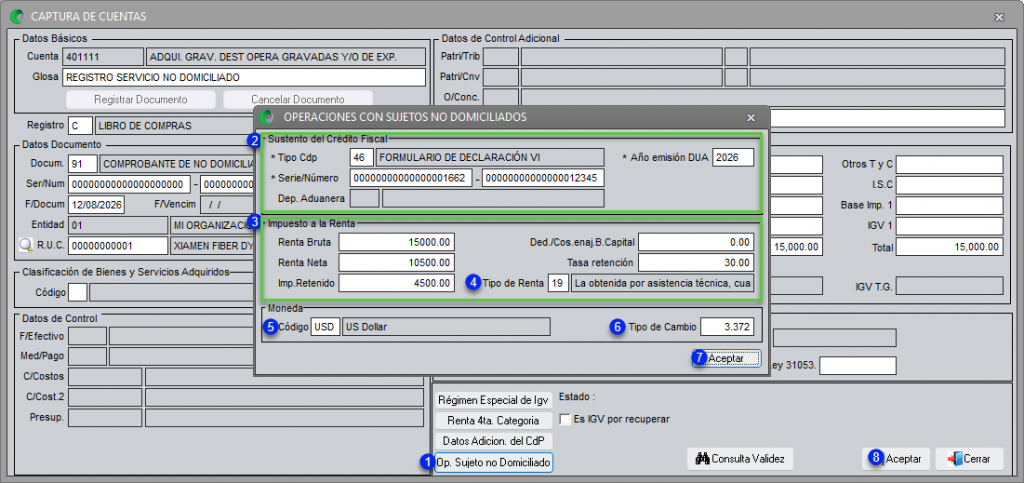
Task: Click the Número field ending 12345
Action: pos(543,178)
